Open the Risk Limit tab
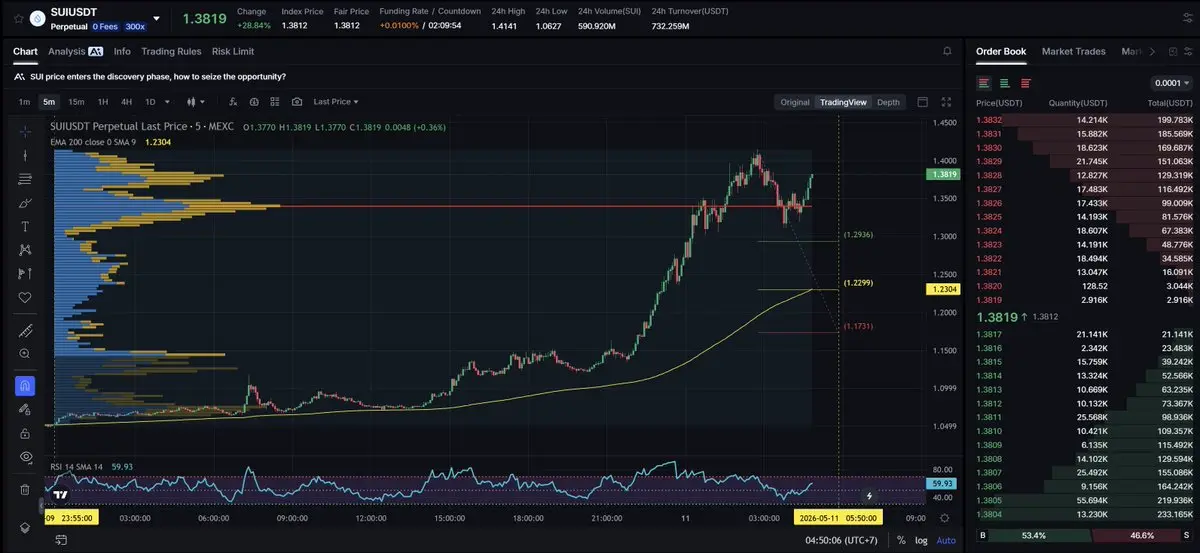 pos(233,51)
